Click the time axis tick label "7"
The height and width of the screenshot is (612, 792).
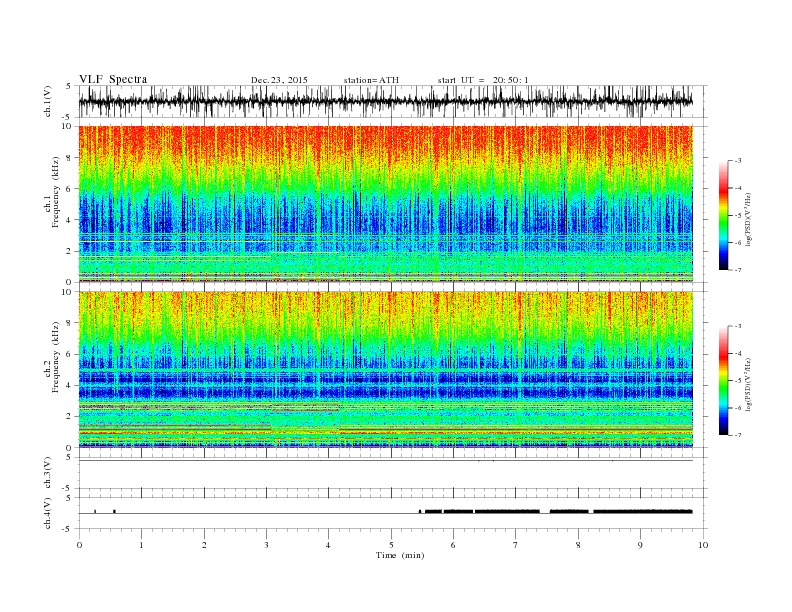click(x=516, y=545)
